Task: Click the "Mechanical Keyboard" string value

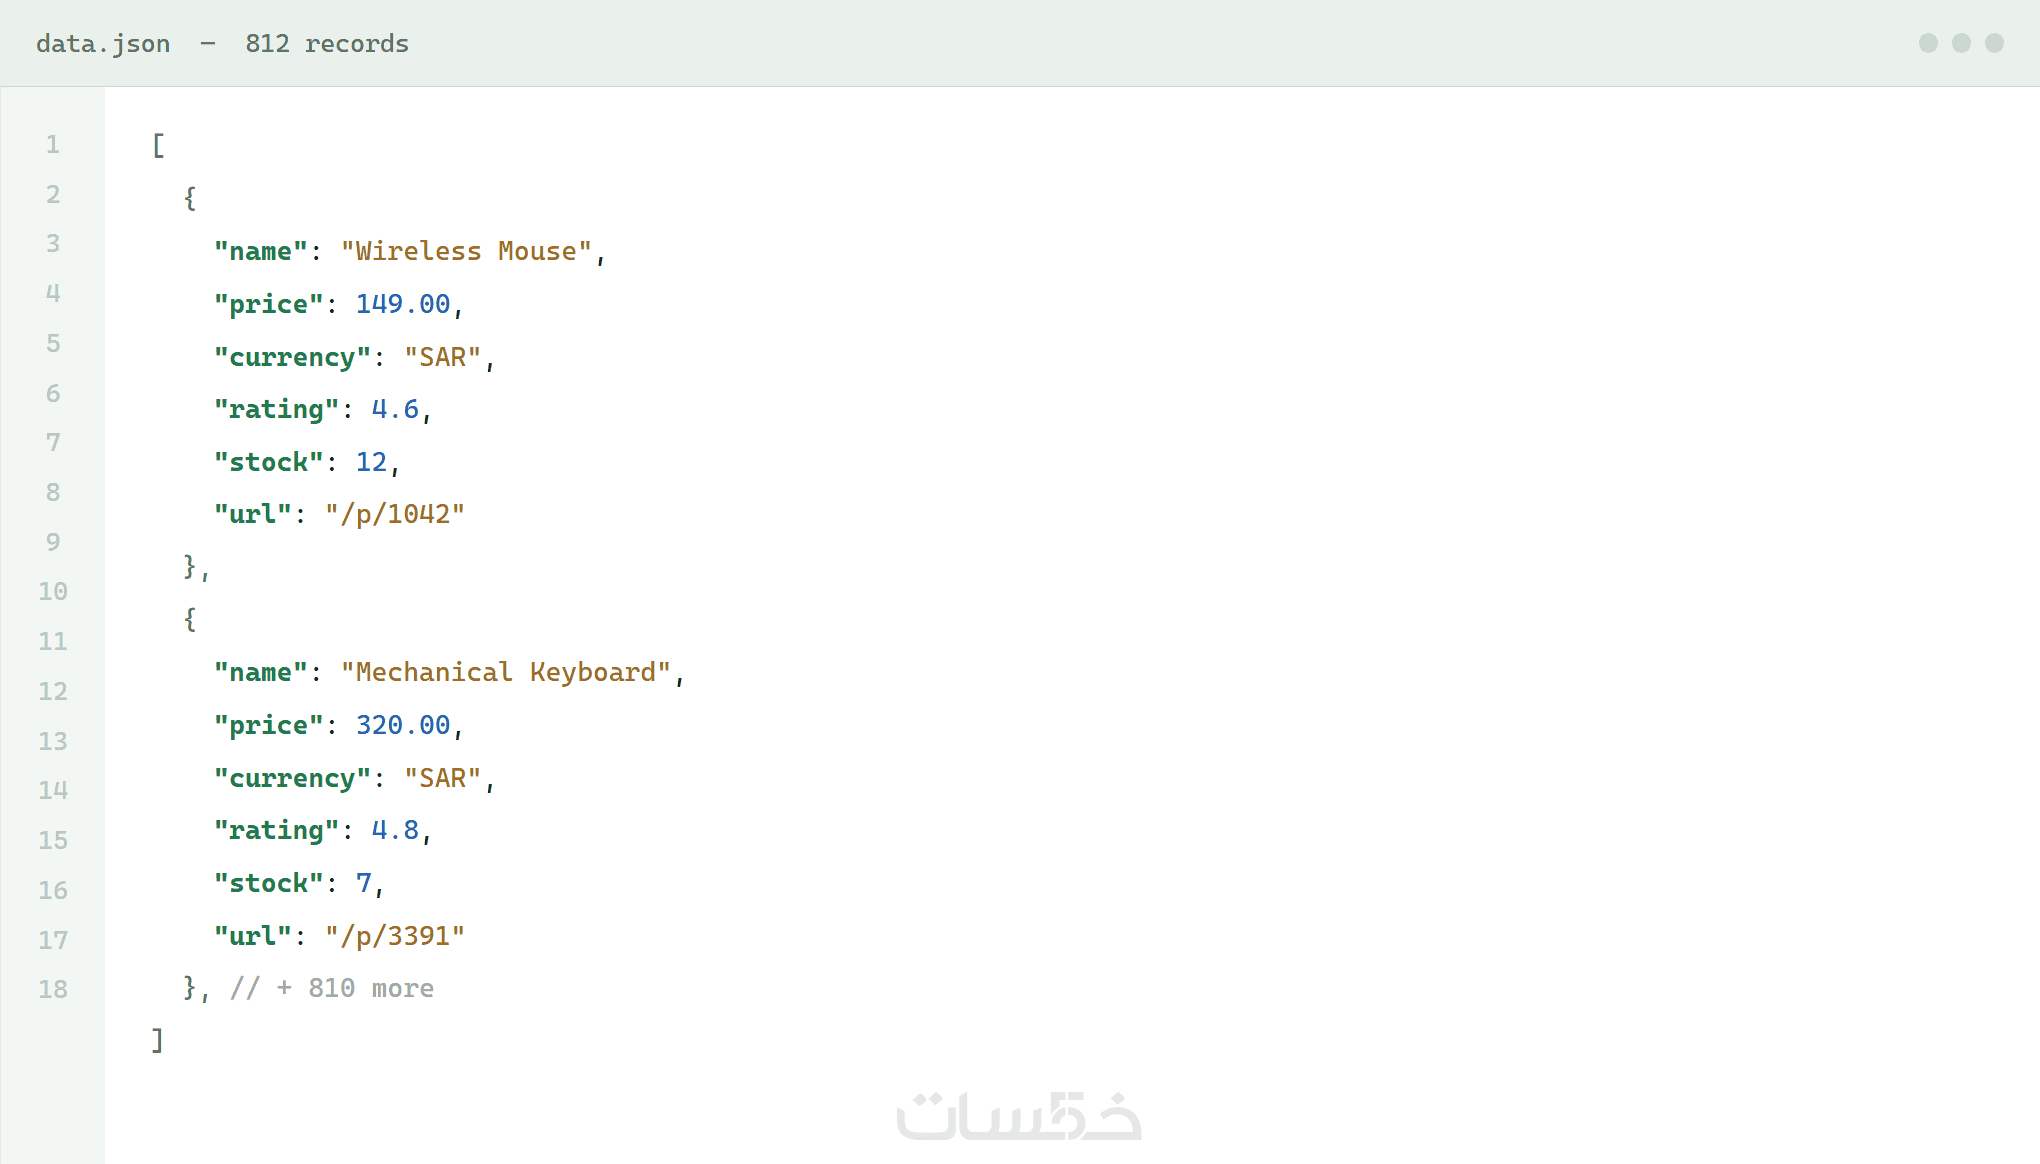Action: pyautogui.click(x=506, y=672)
